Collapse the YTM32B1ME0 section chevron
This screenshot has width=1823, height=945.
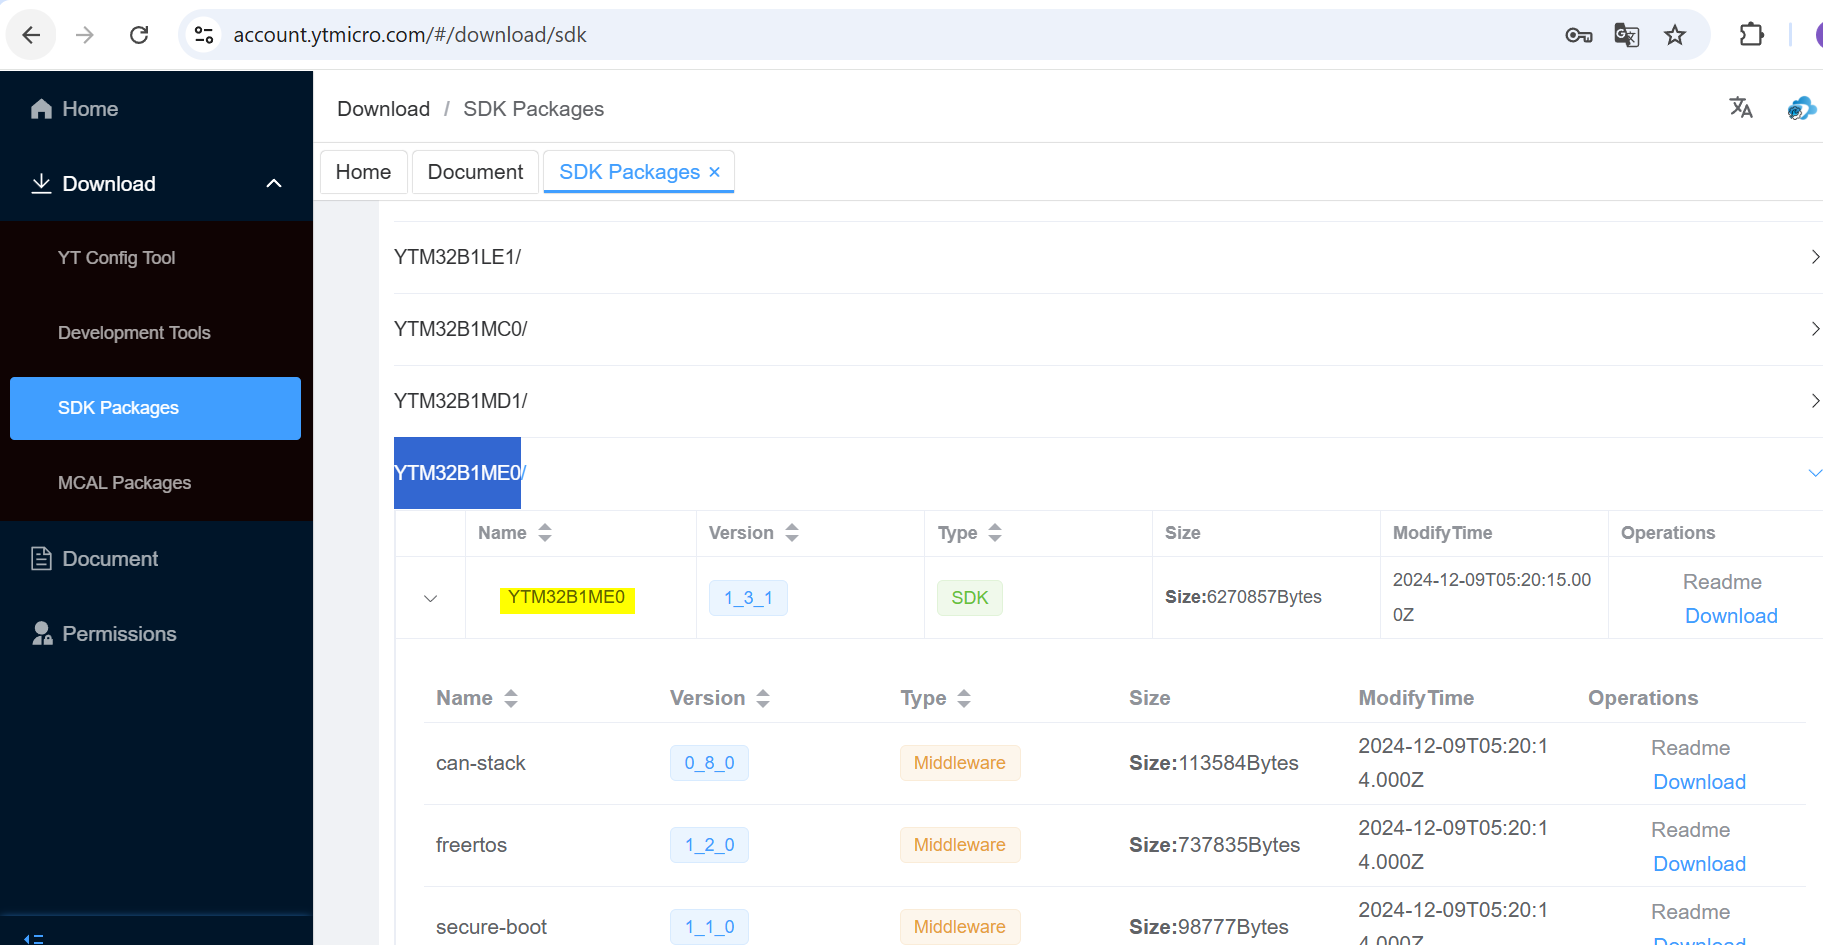click(1814, 472)
